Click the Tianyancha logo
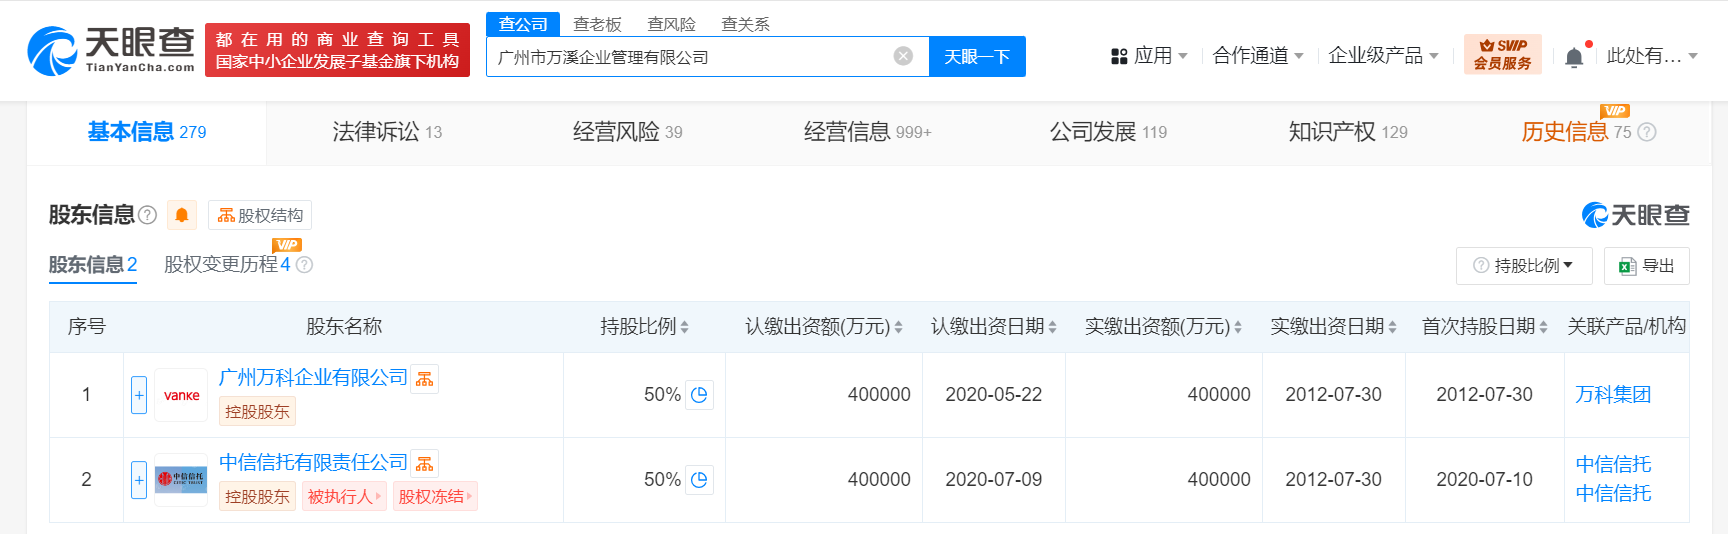 [111, 50]
